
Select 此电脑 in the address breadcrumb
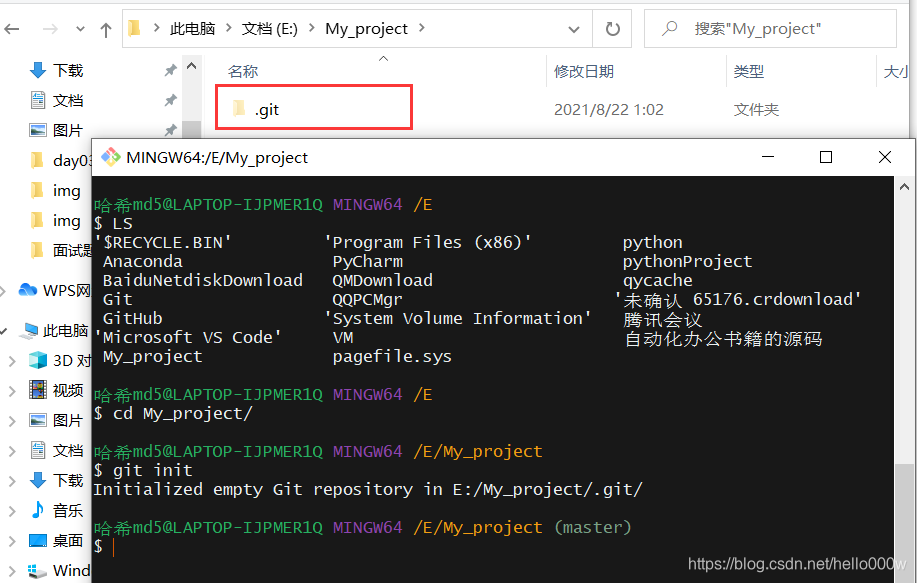(192, 28)
